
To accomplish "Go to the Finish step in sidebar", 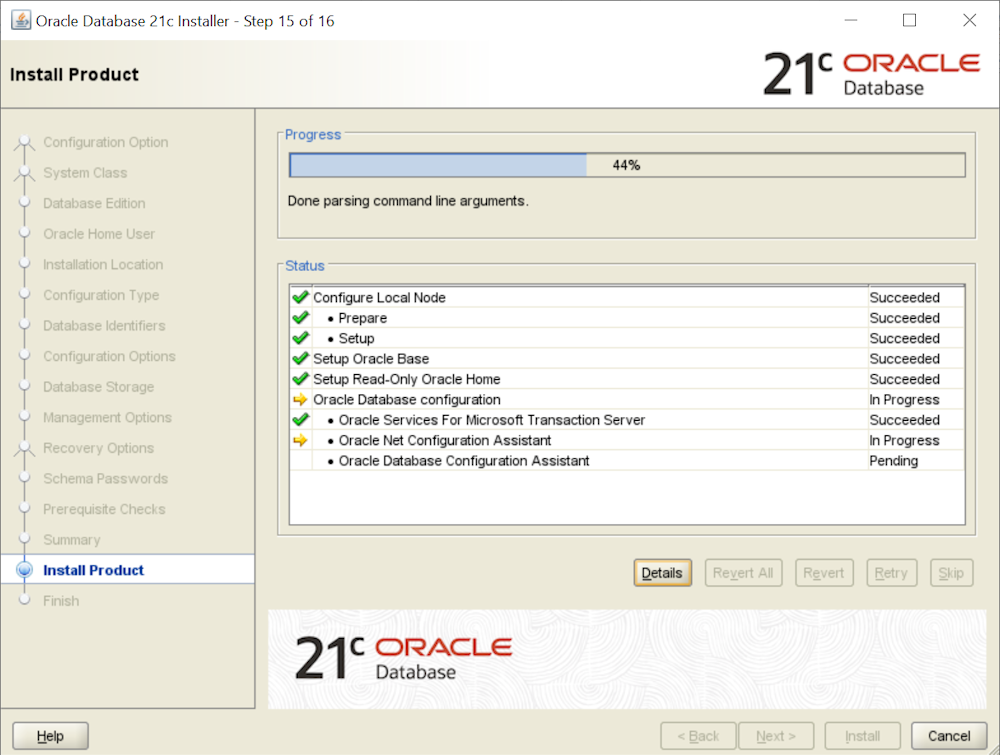I will [61, 601].
